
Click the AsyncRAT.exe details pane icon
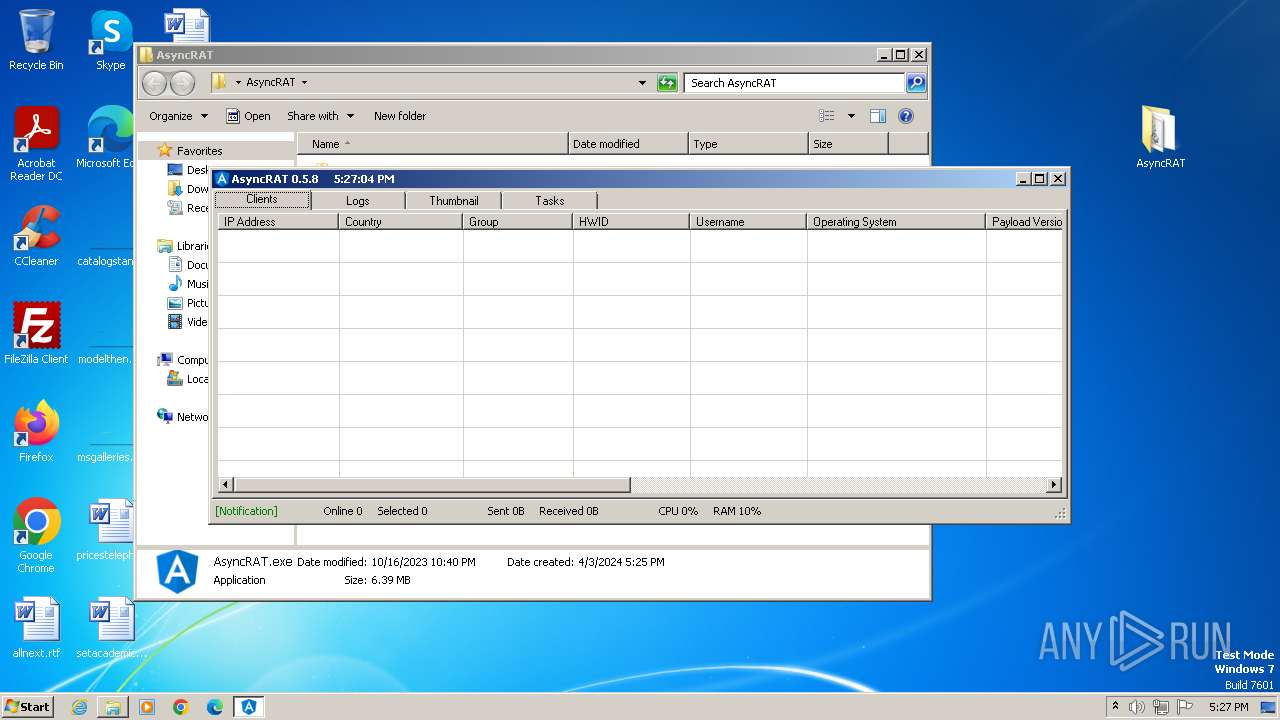tap(177, 571)
